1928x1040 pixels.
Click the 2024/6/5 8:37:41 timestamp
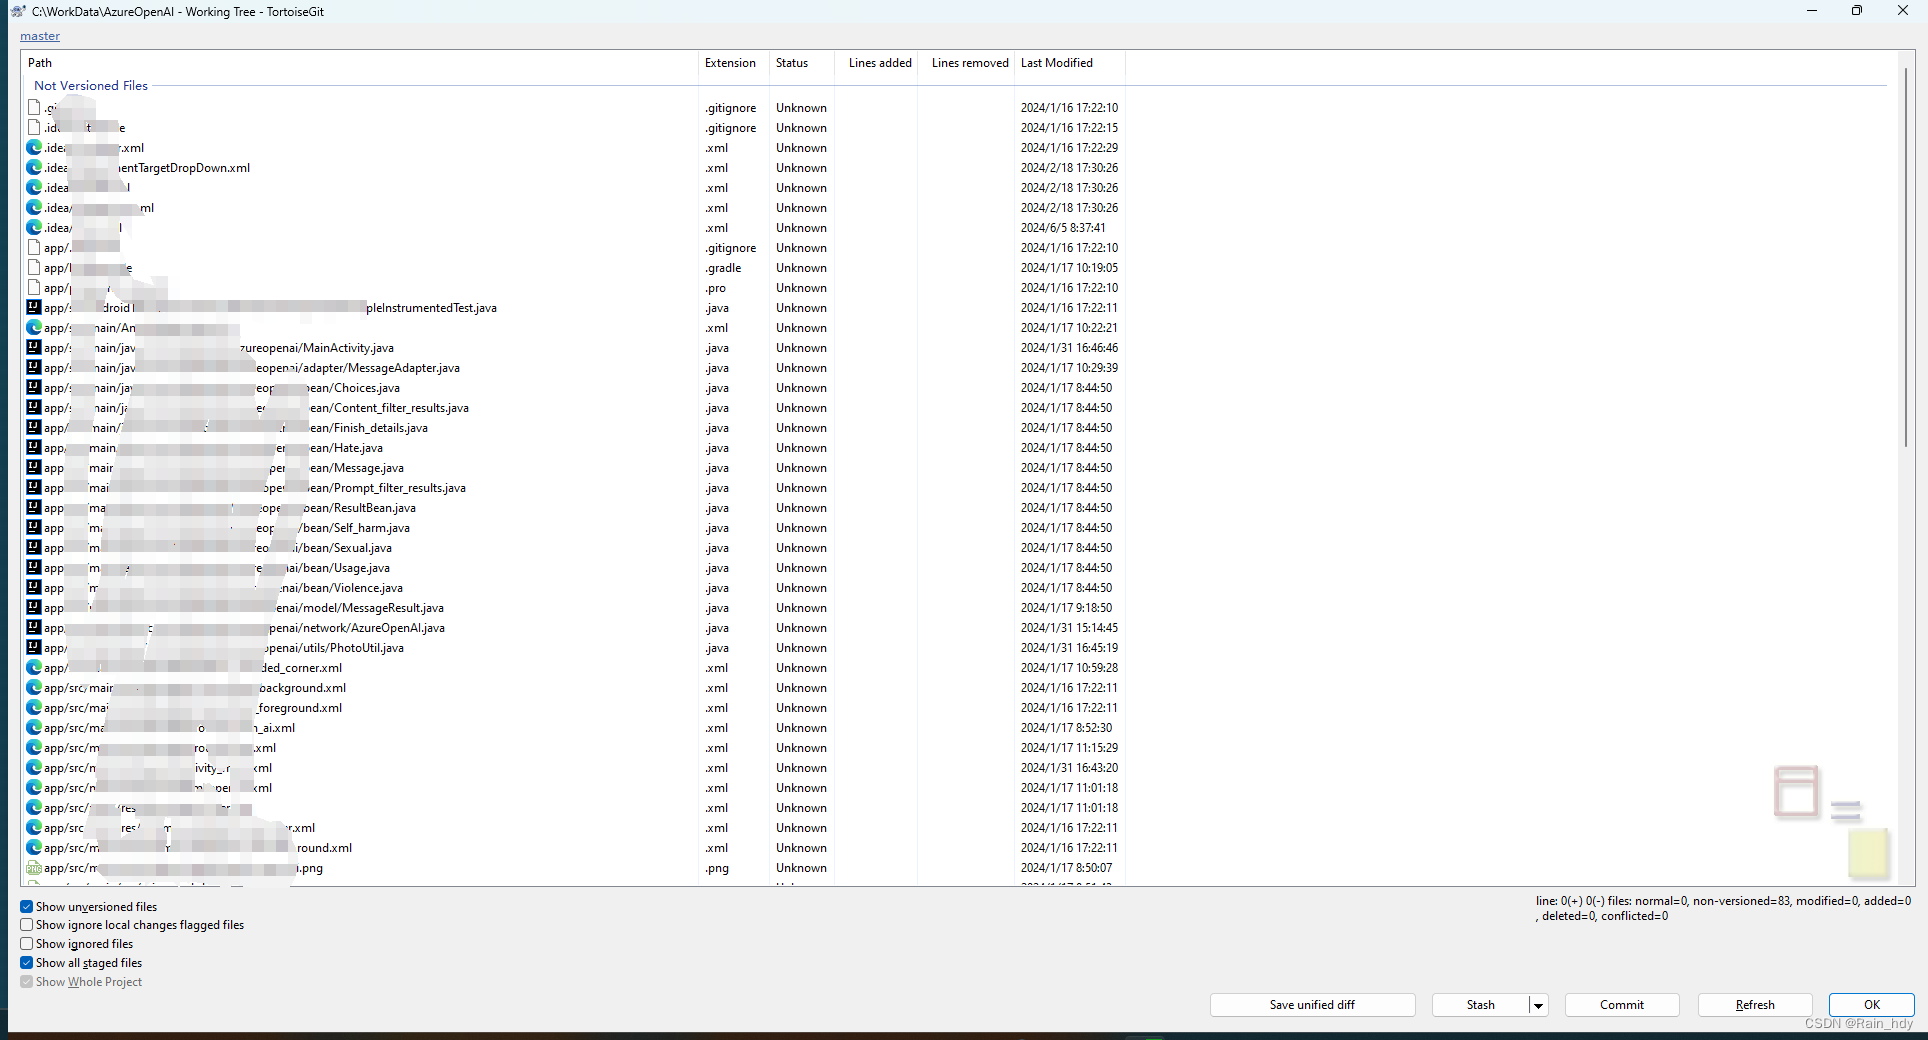(x=1063, y=228)
